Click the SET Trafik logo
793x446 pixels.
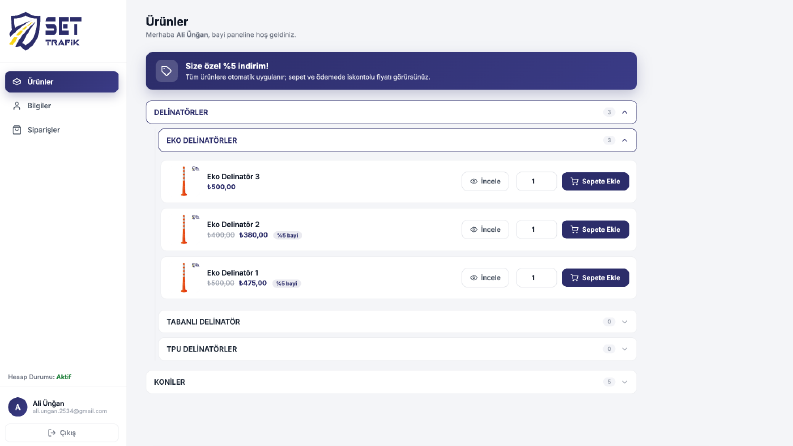tap(46, 31)
